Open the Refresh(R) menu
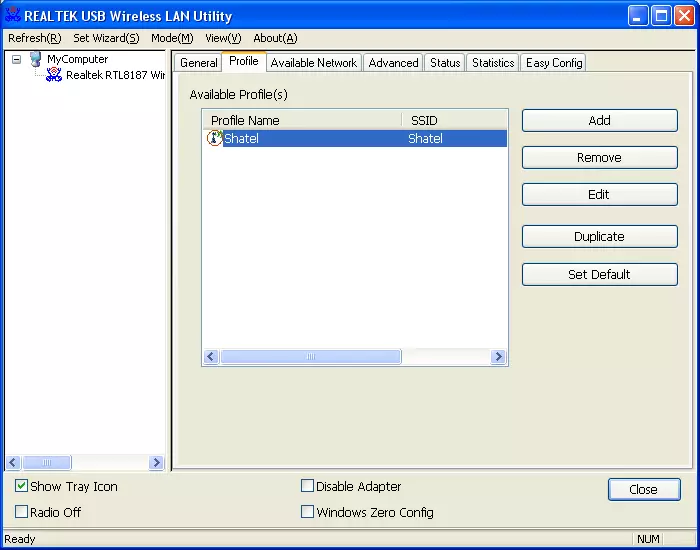Viewport: 700px width, 550px height. tap(35, 38)
